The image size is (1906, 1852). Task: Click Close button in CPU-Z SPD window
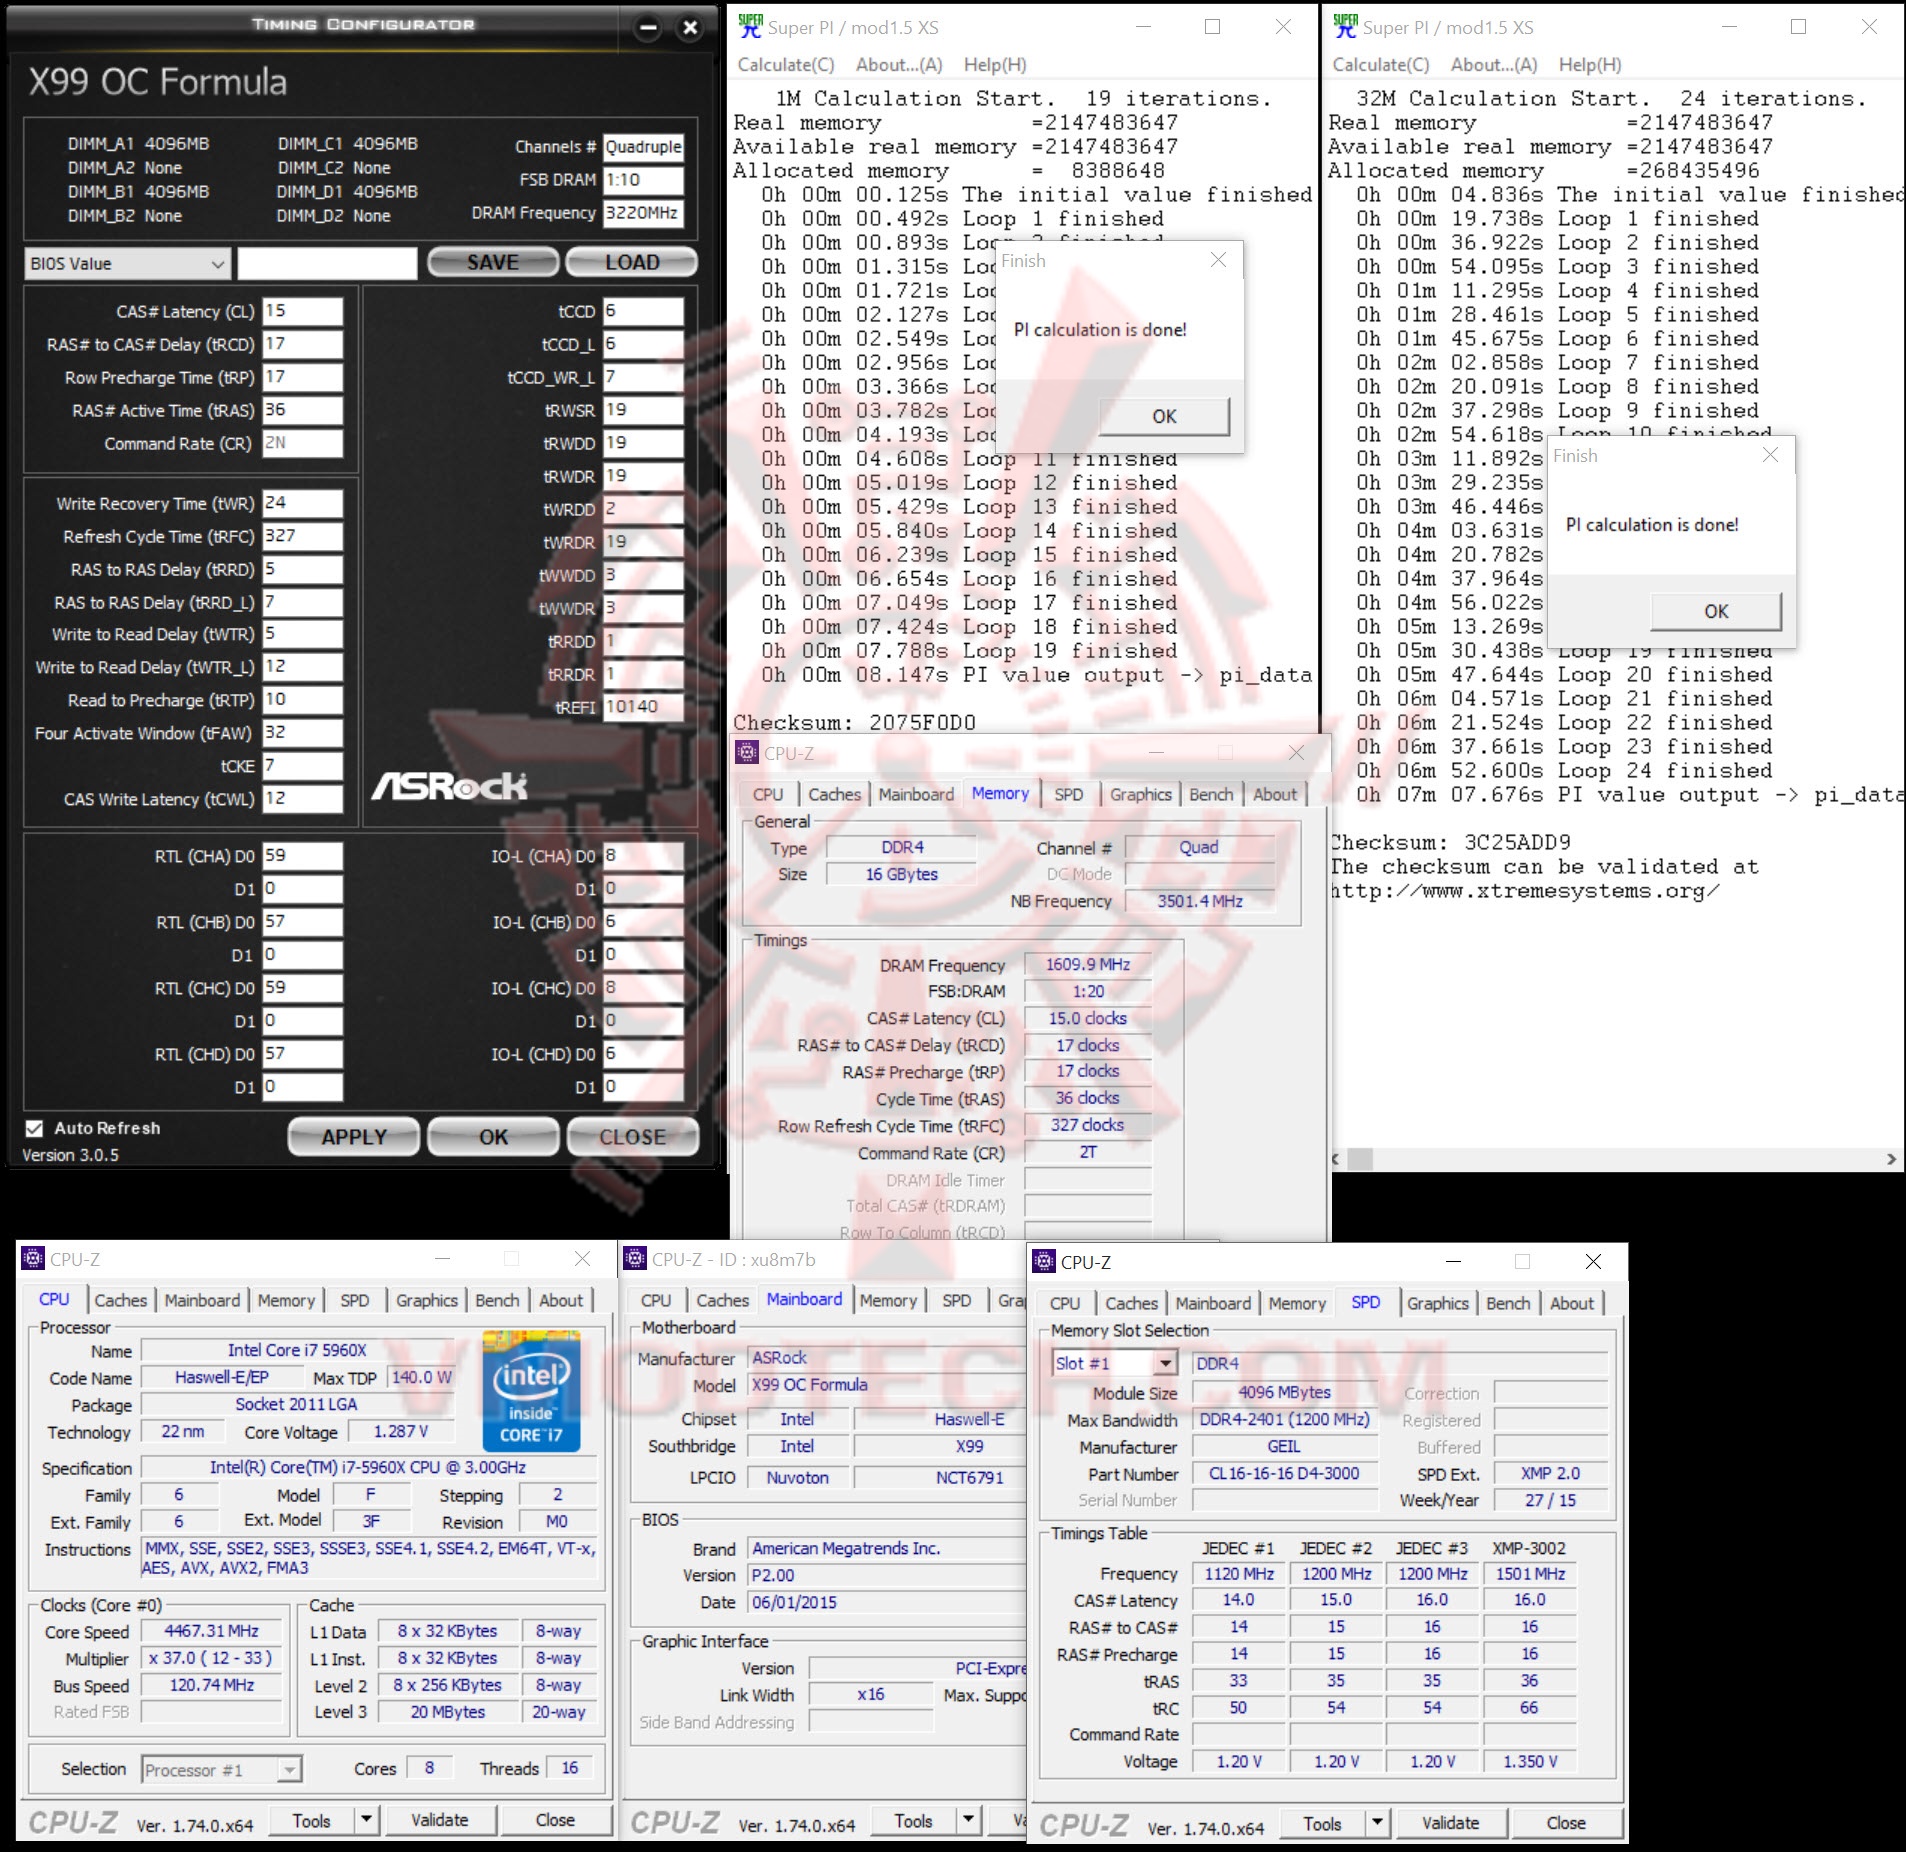(x=1566, y=1824)
